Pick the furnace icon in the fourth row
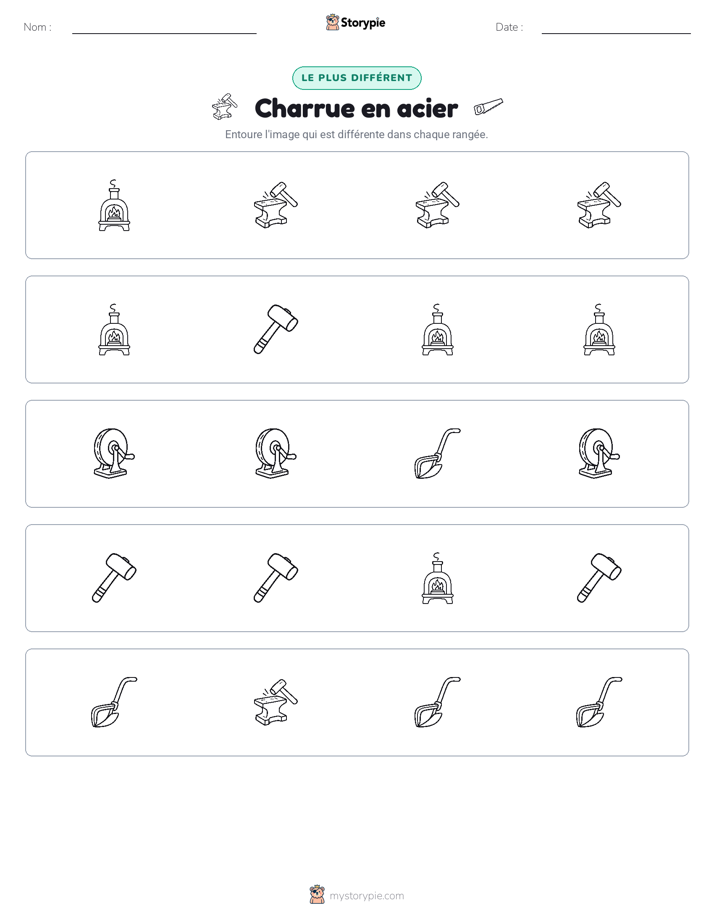The height and width of the screenshot is (924, 714). pos(437,578)
